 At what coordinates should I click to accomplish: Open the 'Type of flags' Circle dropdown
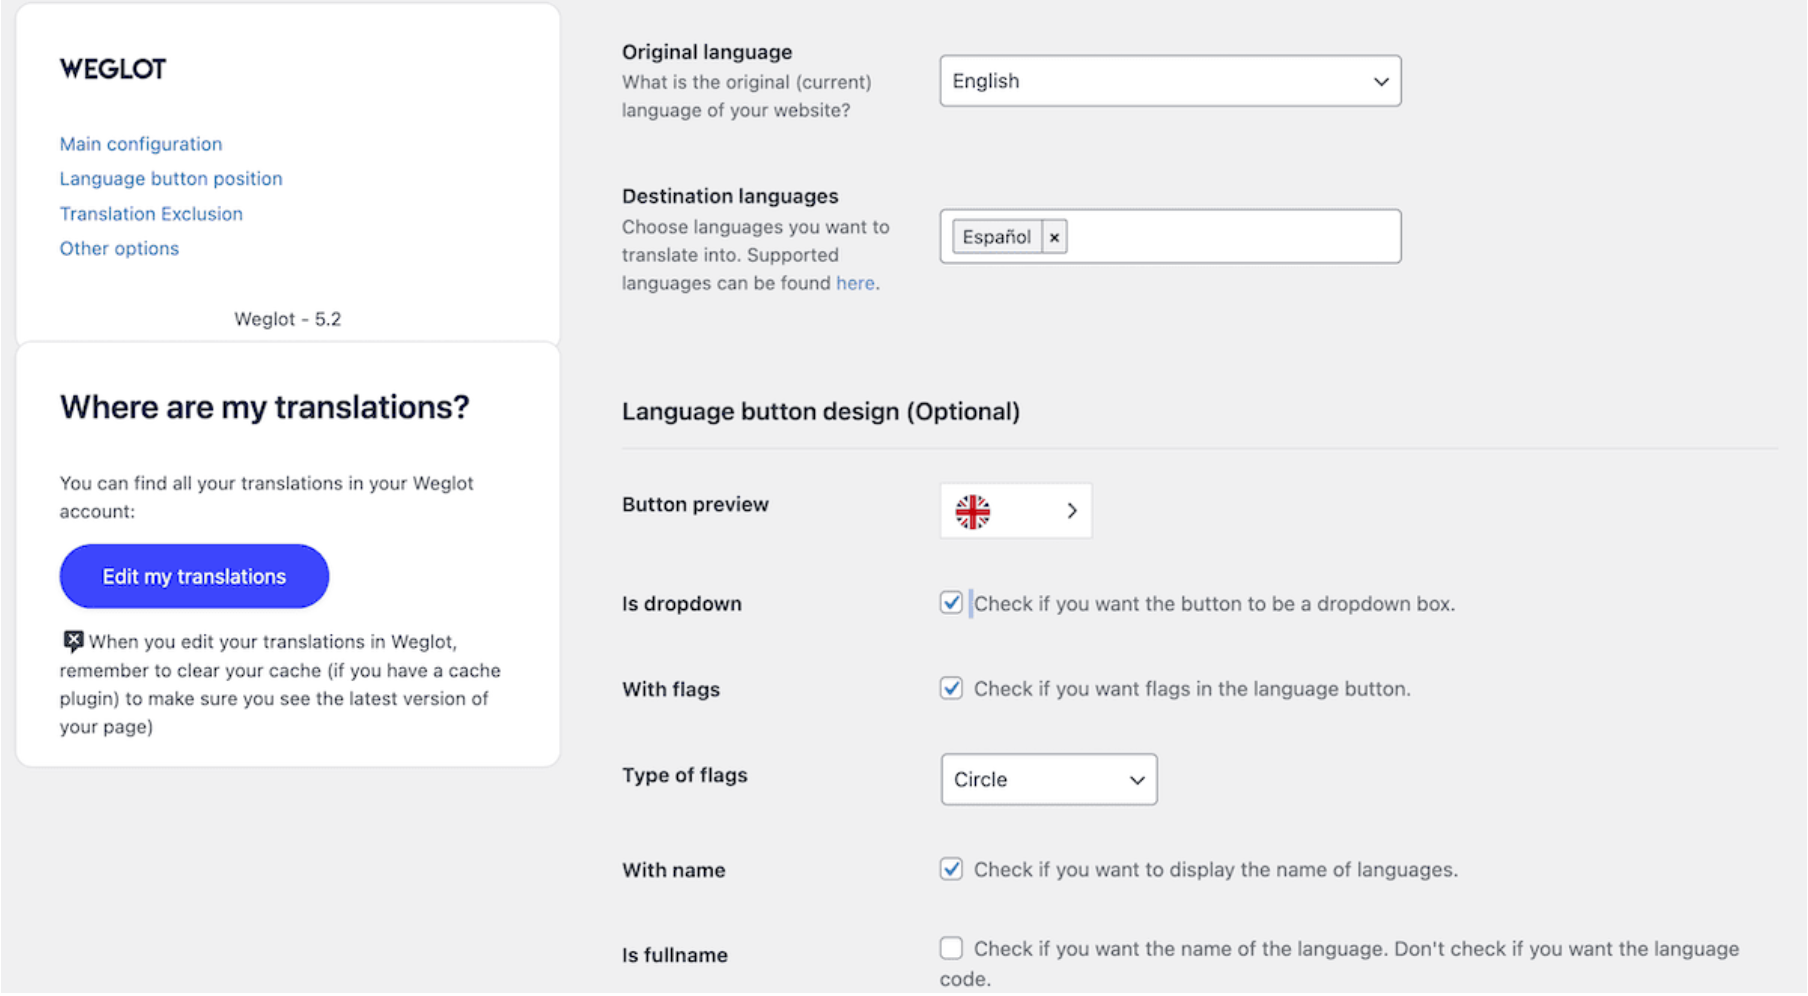pyautogui.click(x=1047, y=779)
